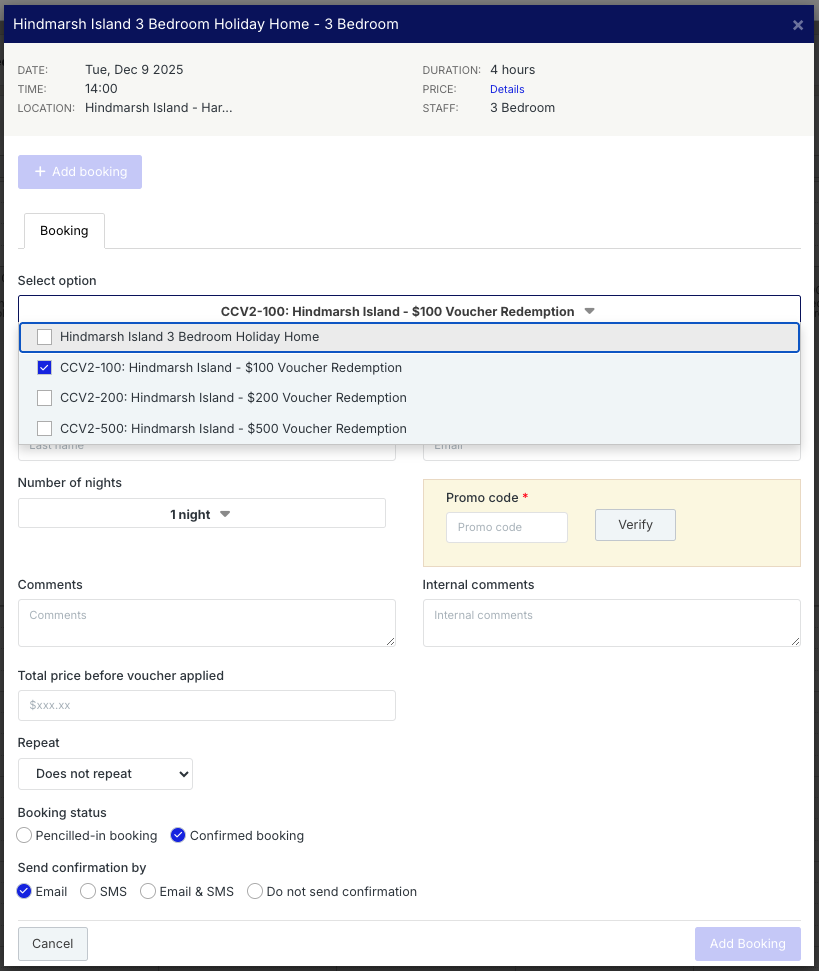Viewport: 819px width, 971px height.
Task: Click the Cancel button
Action: click(53, 943)
